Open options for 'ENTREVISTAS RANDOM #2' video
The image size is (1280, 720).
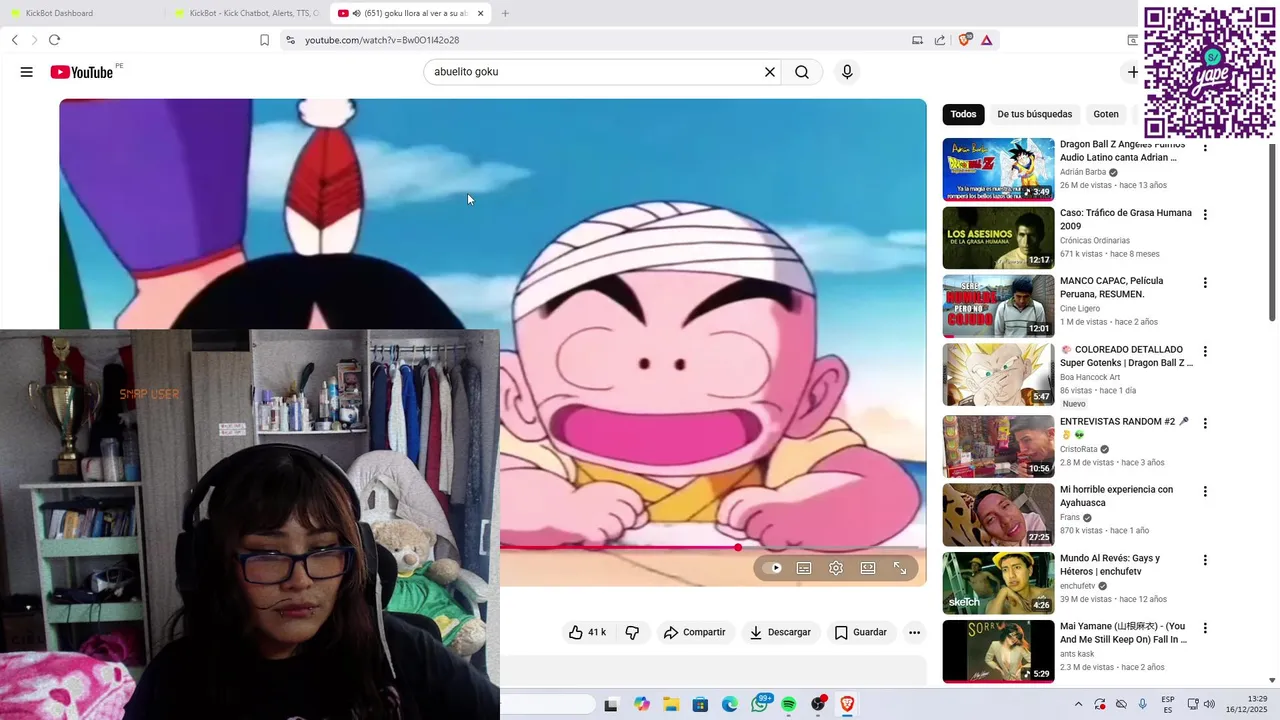[x=1205, y=423]
